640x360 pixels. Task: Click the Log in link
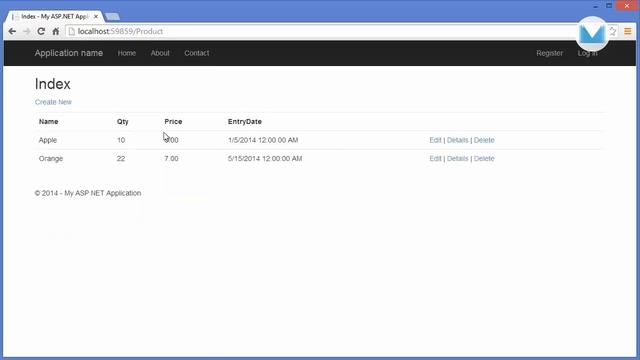click(587, 53)
